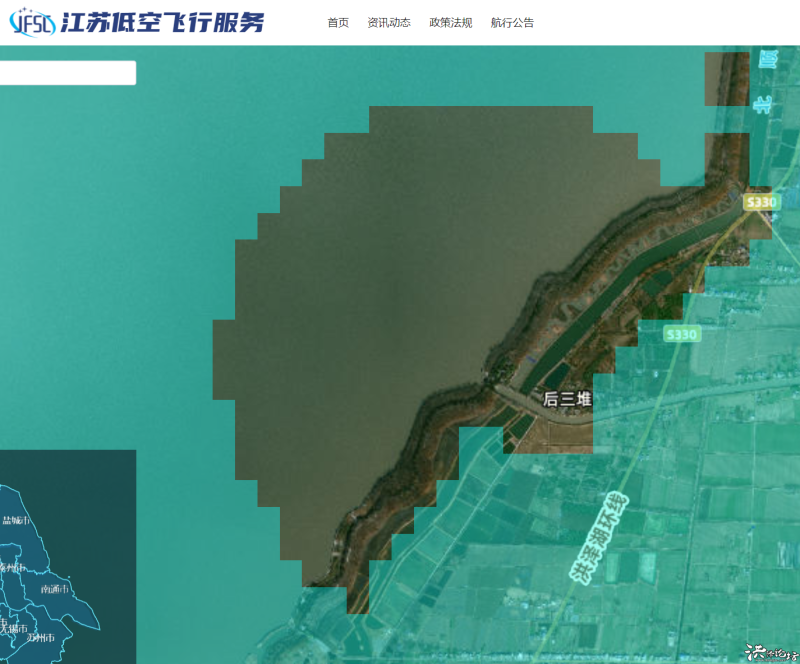The width and height of the screenshot is (800, 664).
Task: Click the small unshaded tile at top-right
Action: (724, 78)
